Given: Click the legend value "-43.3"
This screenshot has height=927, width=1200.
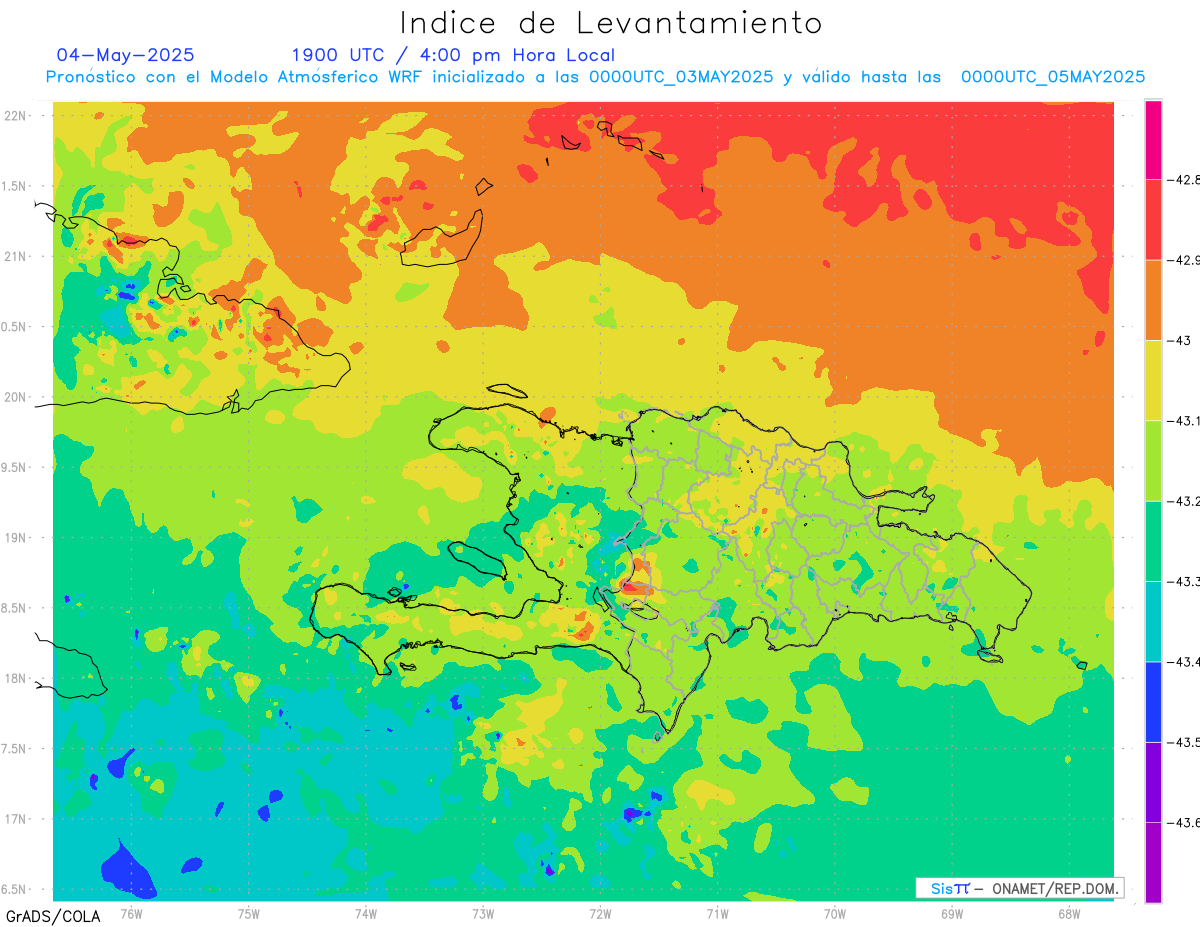Looking at the screenshot, I should (x=1182, y=581).
